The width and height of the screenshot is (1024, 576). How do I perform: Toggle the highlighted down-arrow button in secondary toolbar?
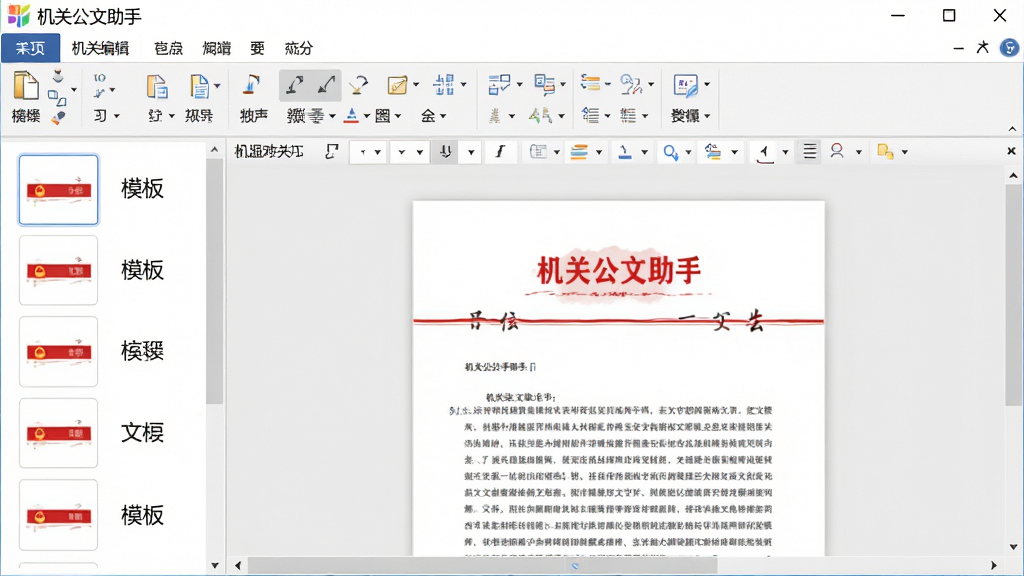[446, 152]
